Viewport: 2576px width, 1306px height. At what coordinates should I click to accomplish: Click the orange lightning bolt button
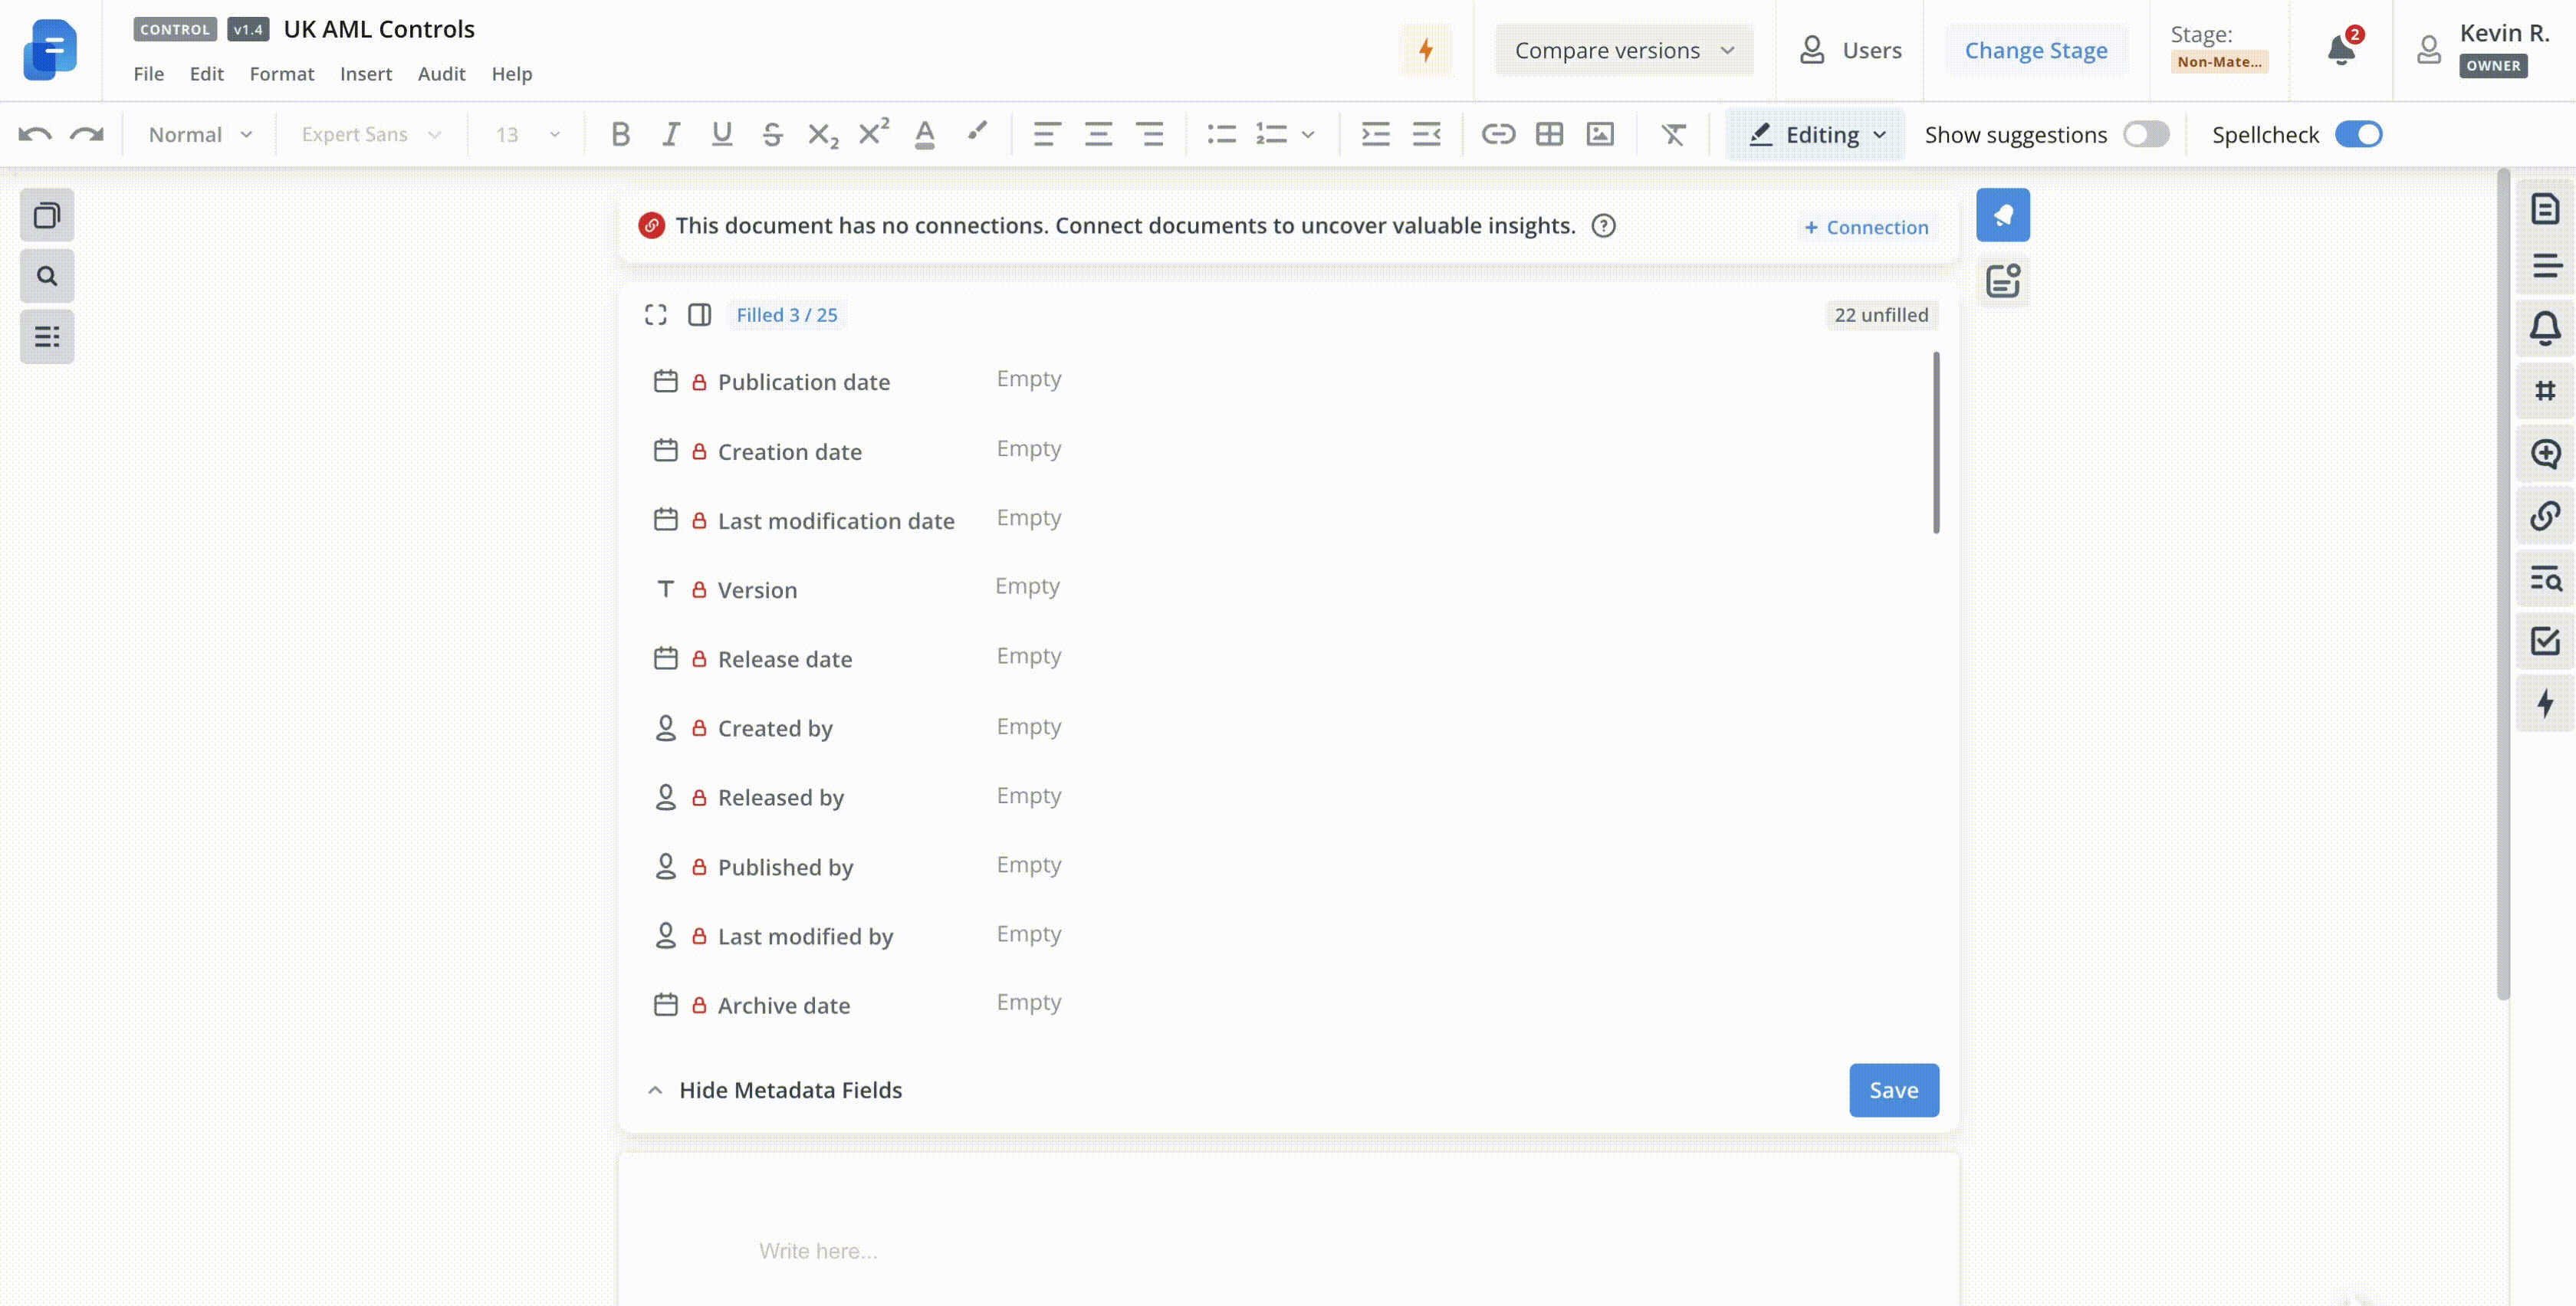1425,50
